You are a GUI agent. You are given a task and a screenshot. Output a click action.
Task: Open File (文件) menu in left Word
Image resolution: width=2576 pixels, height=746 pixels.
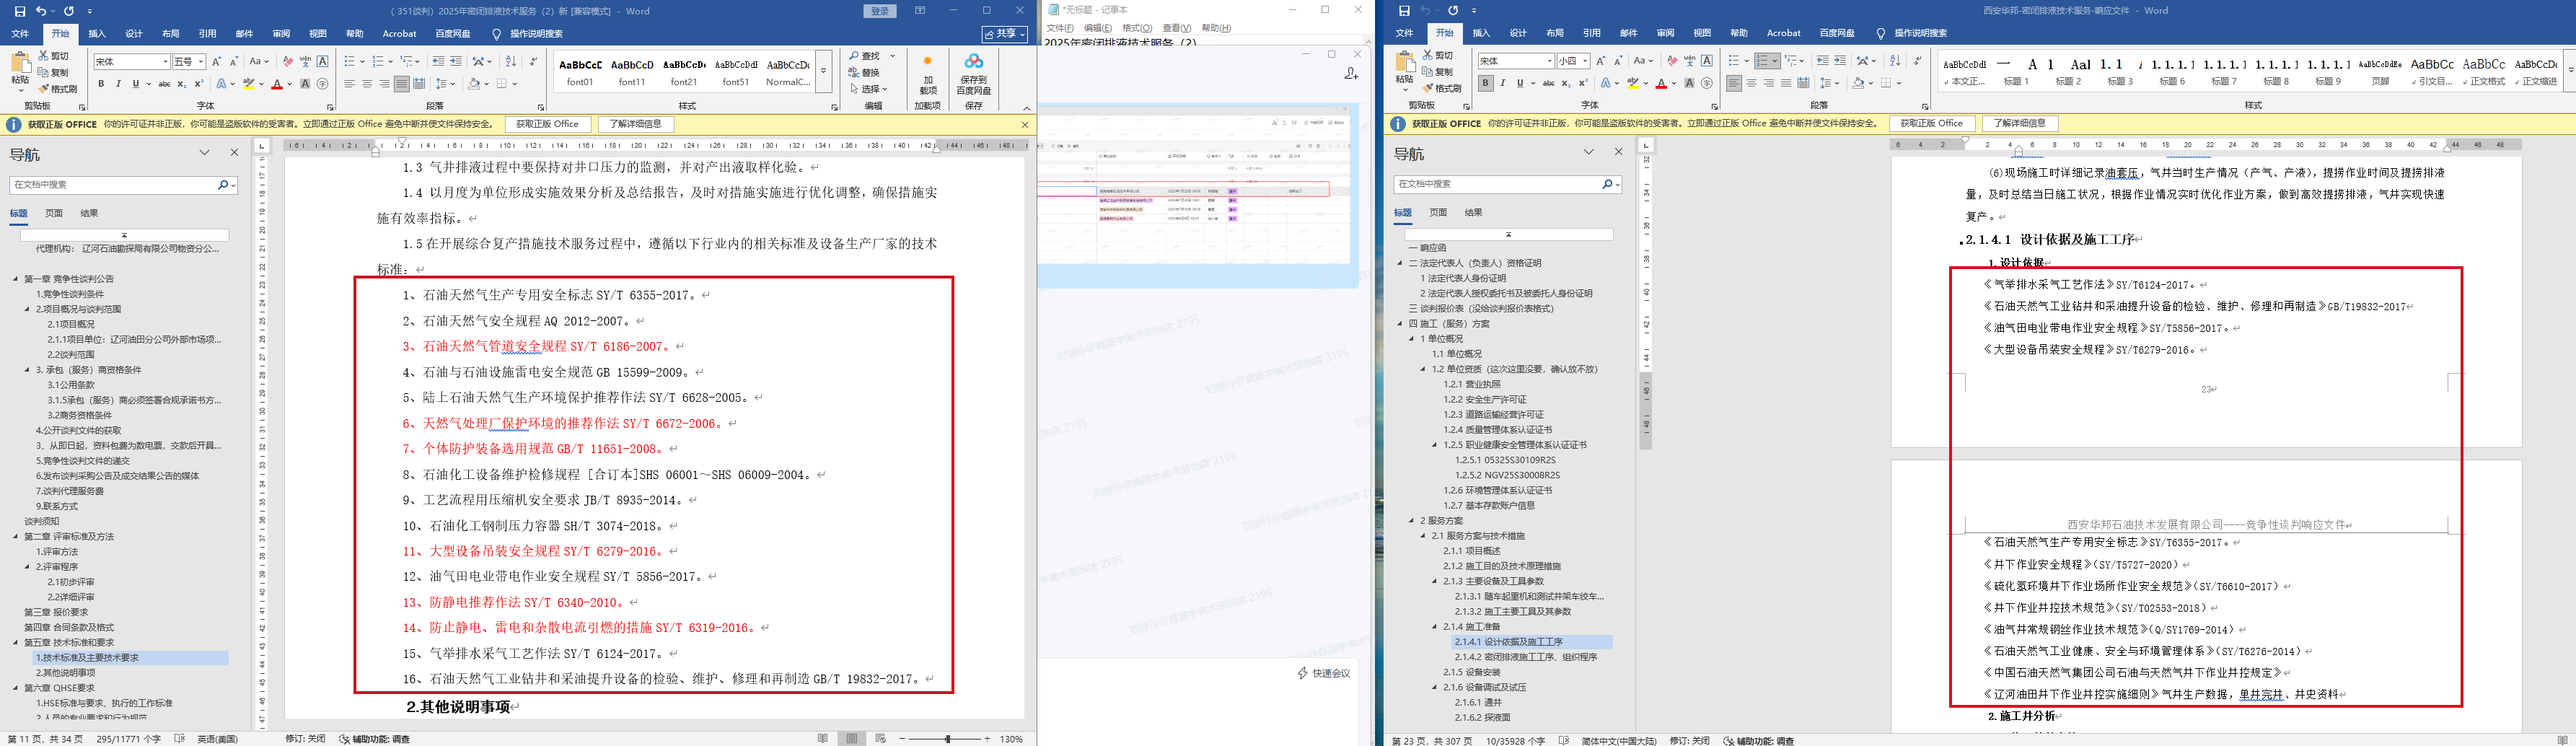[20, 34]
